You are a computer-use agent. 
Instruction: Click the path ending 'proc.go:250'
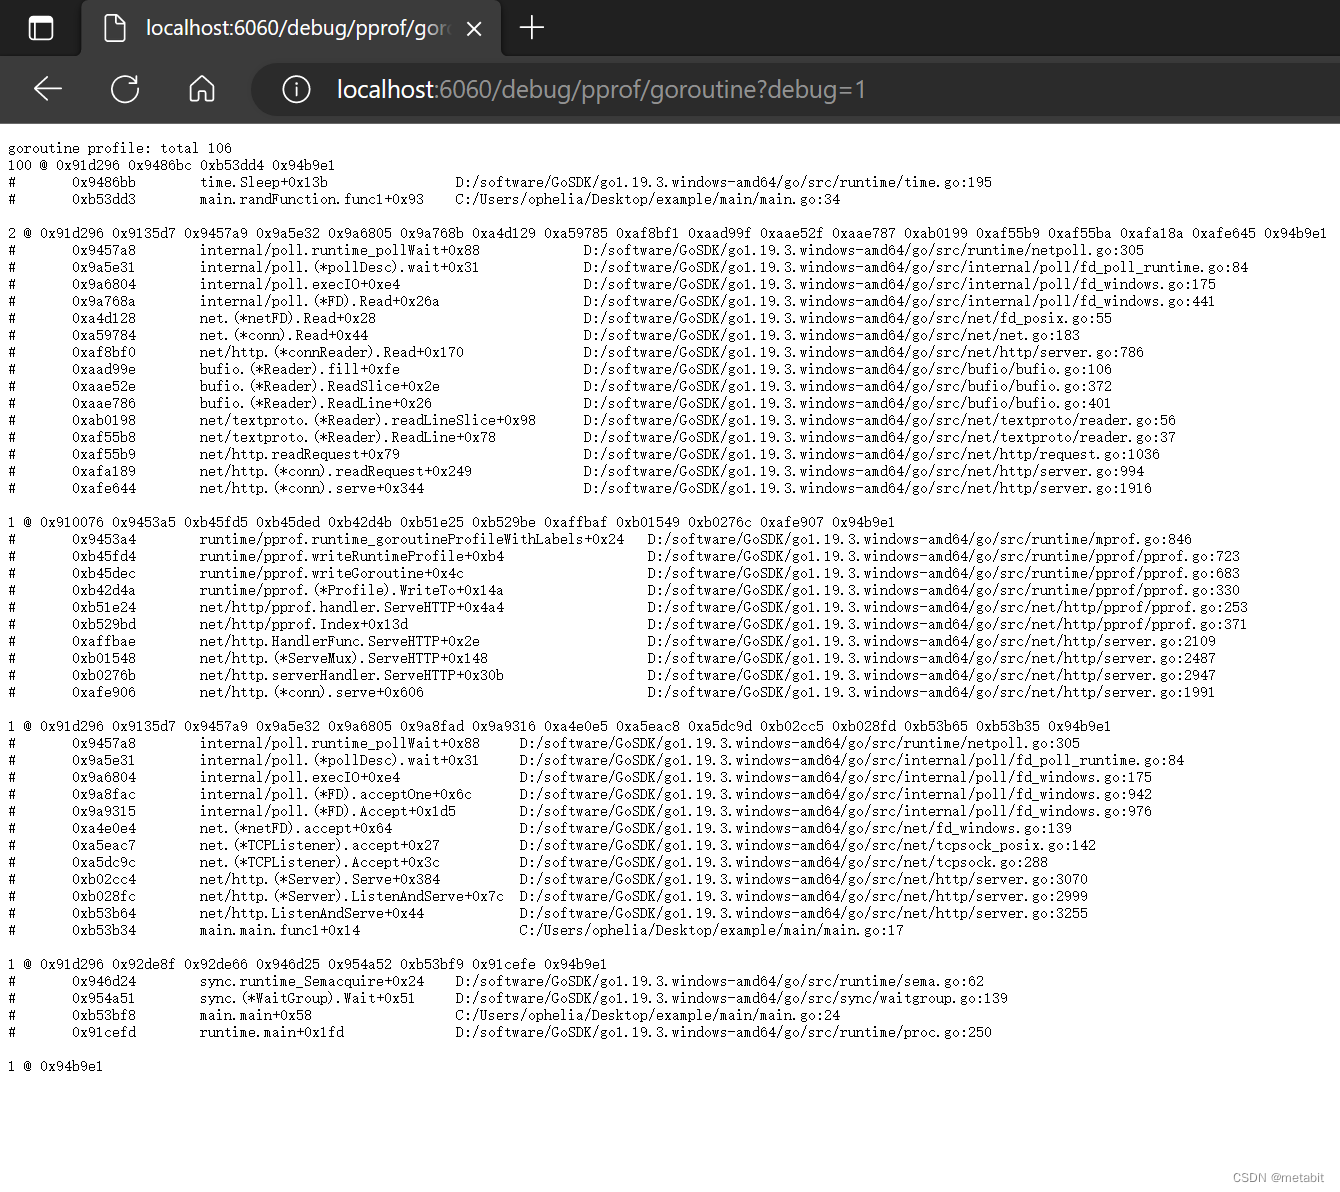click(723, 1032)
